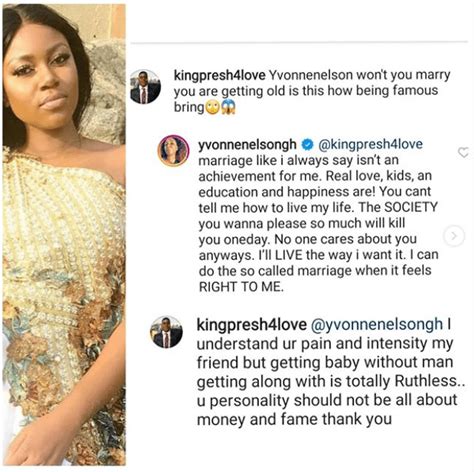The image size is (474, 472).
Task: Click the divider line above the comments
Action: point(299,42)
